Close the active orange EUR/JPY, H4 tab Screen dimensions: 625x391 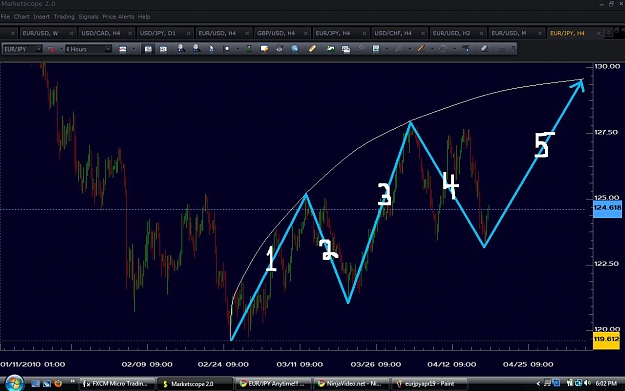click(598, 33)
